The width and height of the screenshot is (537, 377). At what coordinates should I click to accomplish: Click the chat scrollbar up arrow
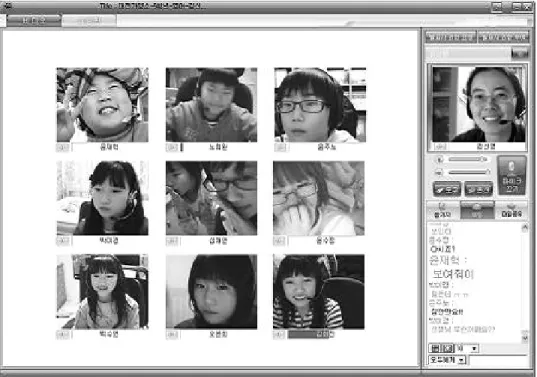[525, 227]
